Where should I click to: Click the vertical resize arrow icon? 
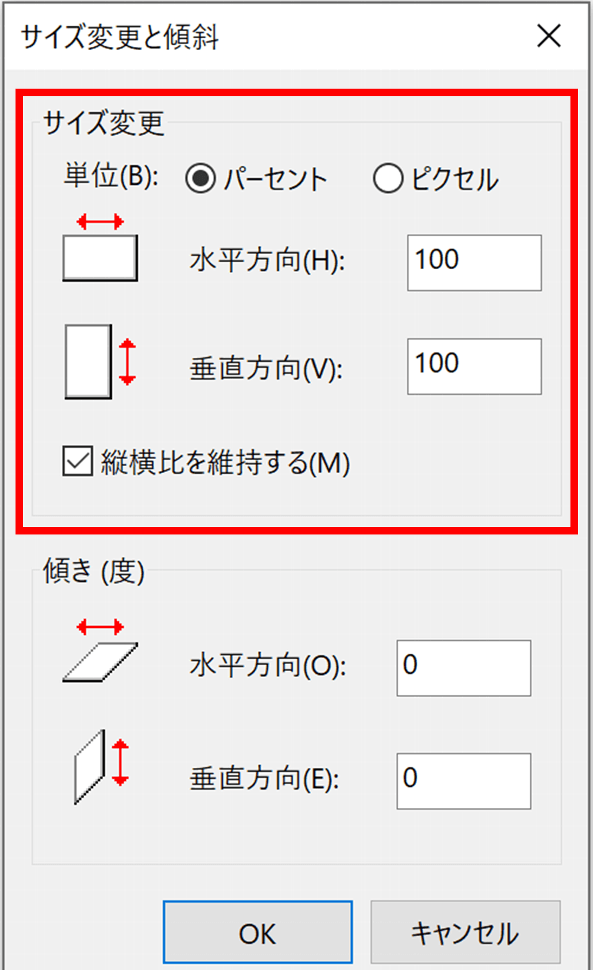(x=100, y=362)
